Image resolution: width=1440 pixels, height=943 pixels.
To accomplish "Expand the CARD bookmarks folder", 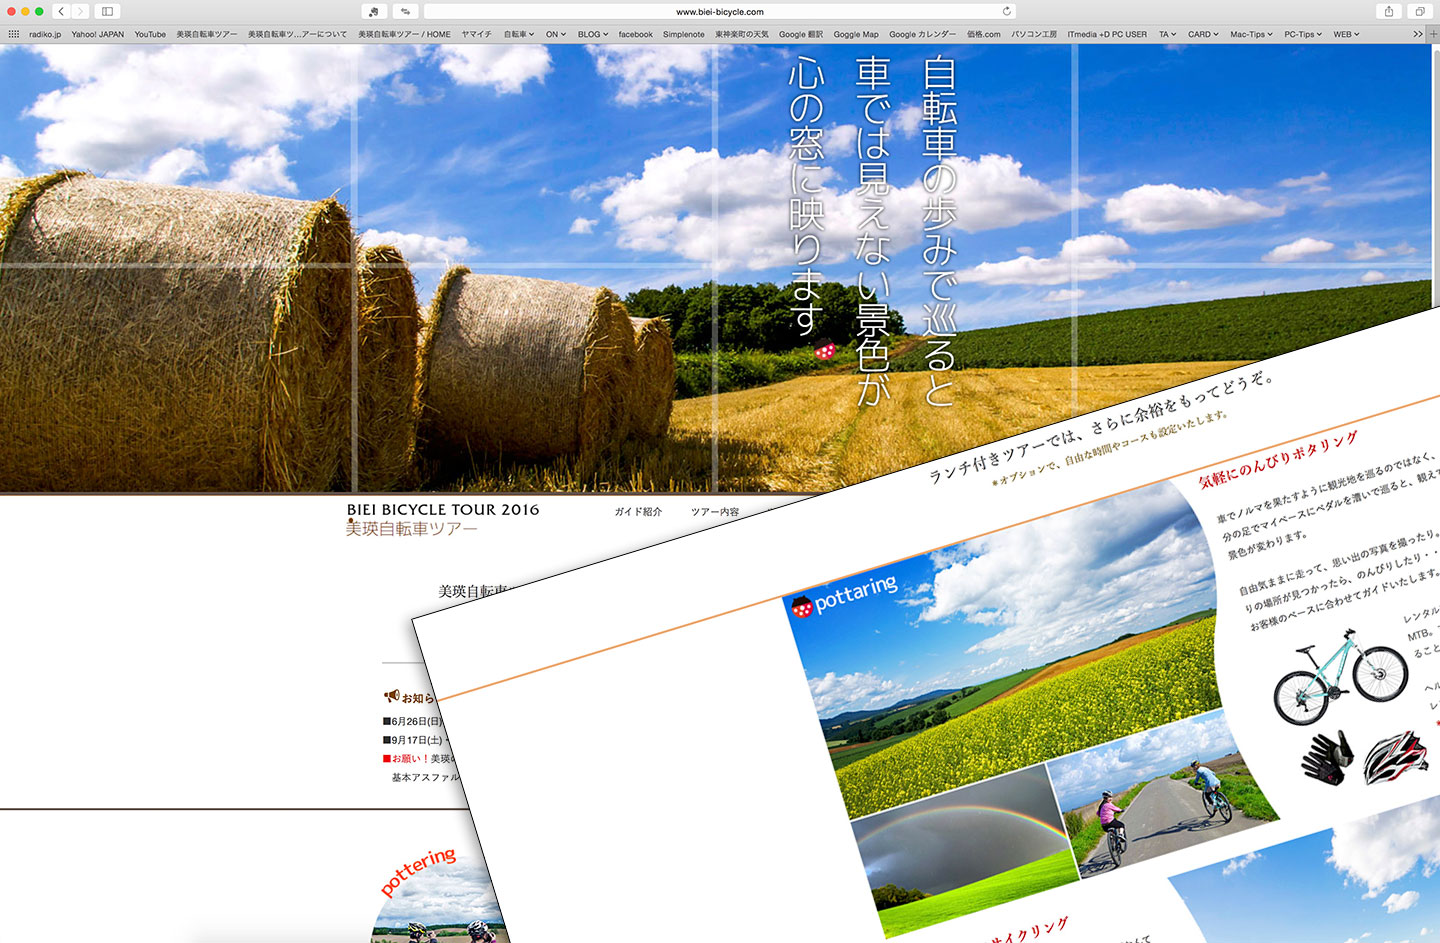I will (x=1203, y=34).
